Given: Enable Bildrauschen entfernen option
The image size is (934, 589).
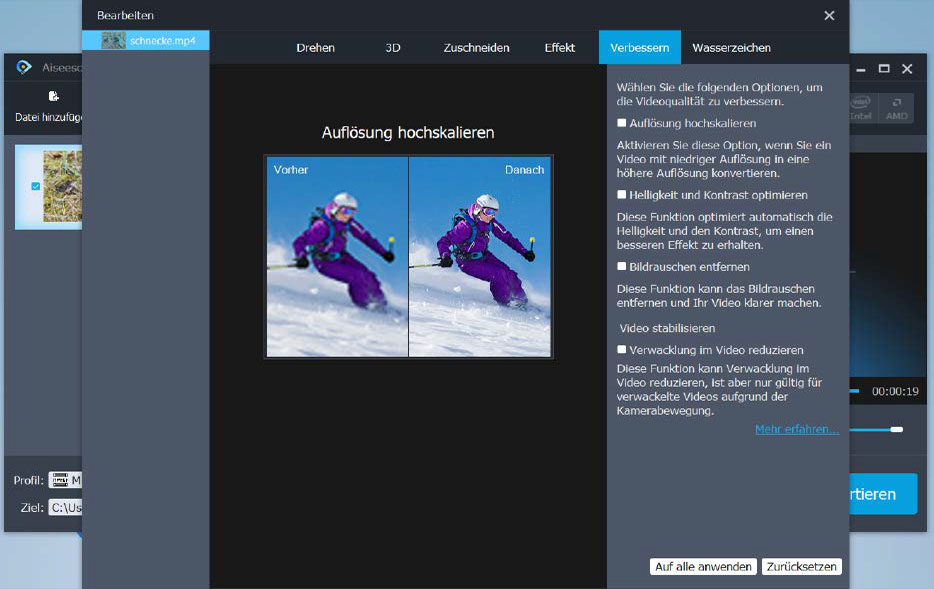Looking at the screenshot, I should [621, 267].
